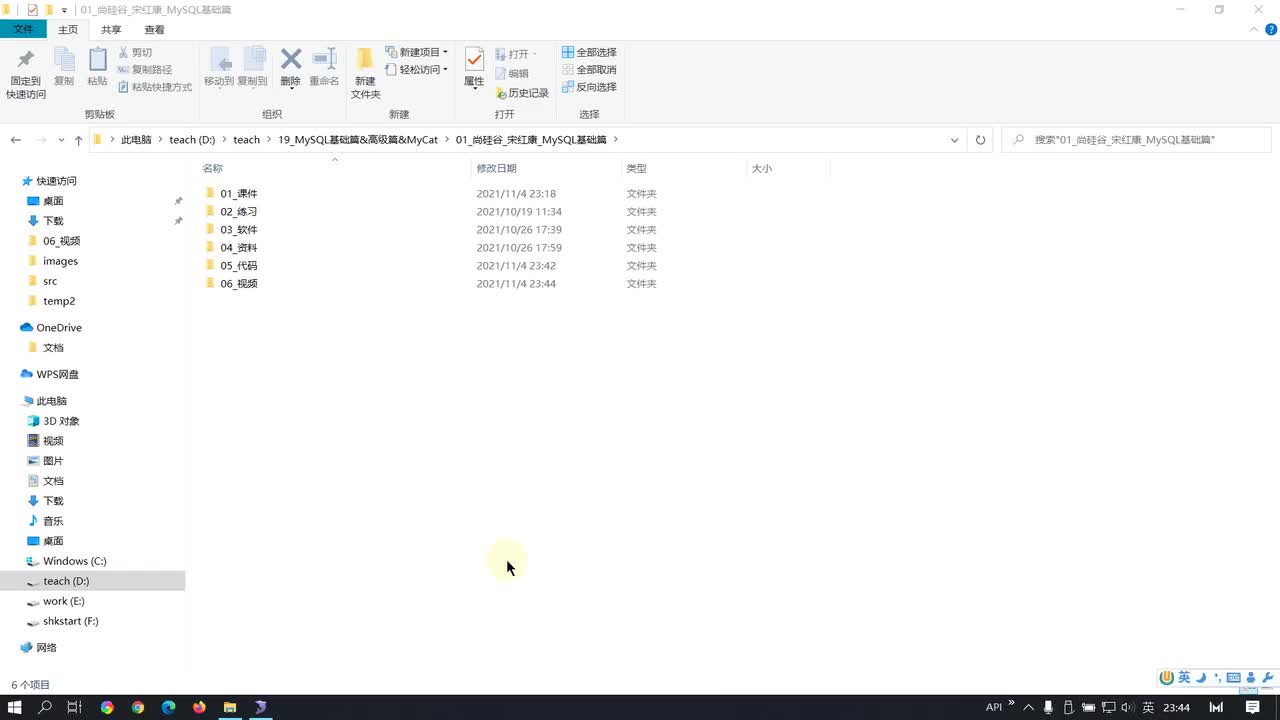Image resolution: width=1280 pixels, height=720 pixels.
Task: Click the 移动到 icon
Action: 219,60
